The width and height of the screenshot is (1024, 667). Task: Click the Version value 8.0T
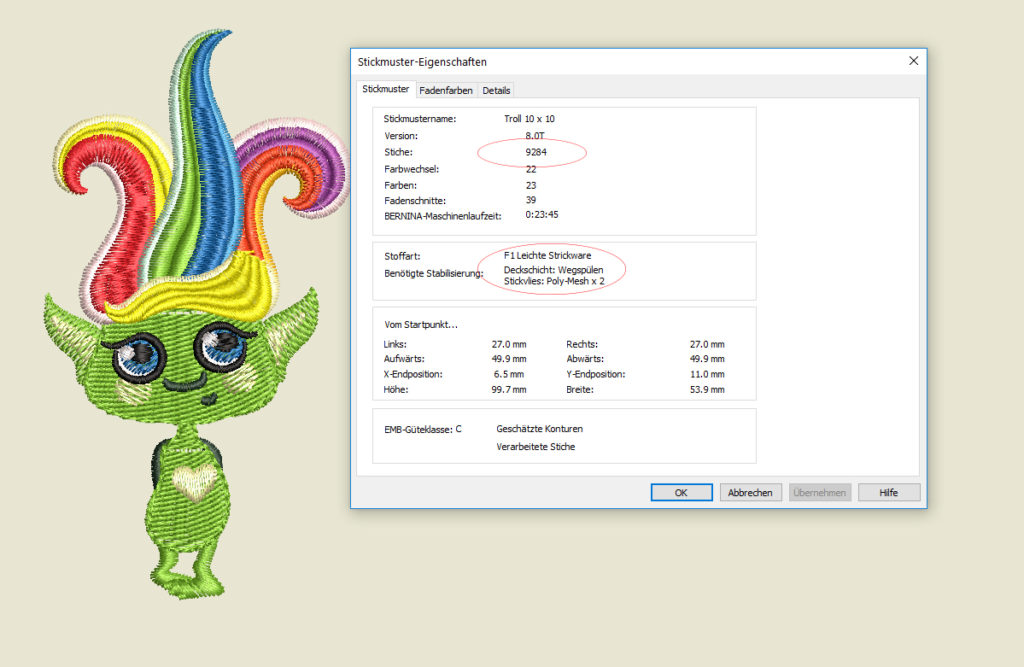[535, 136]
